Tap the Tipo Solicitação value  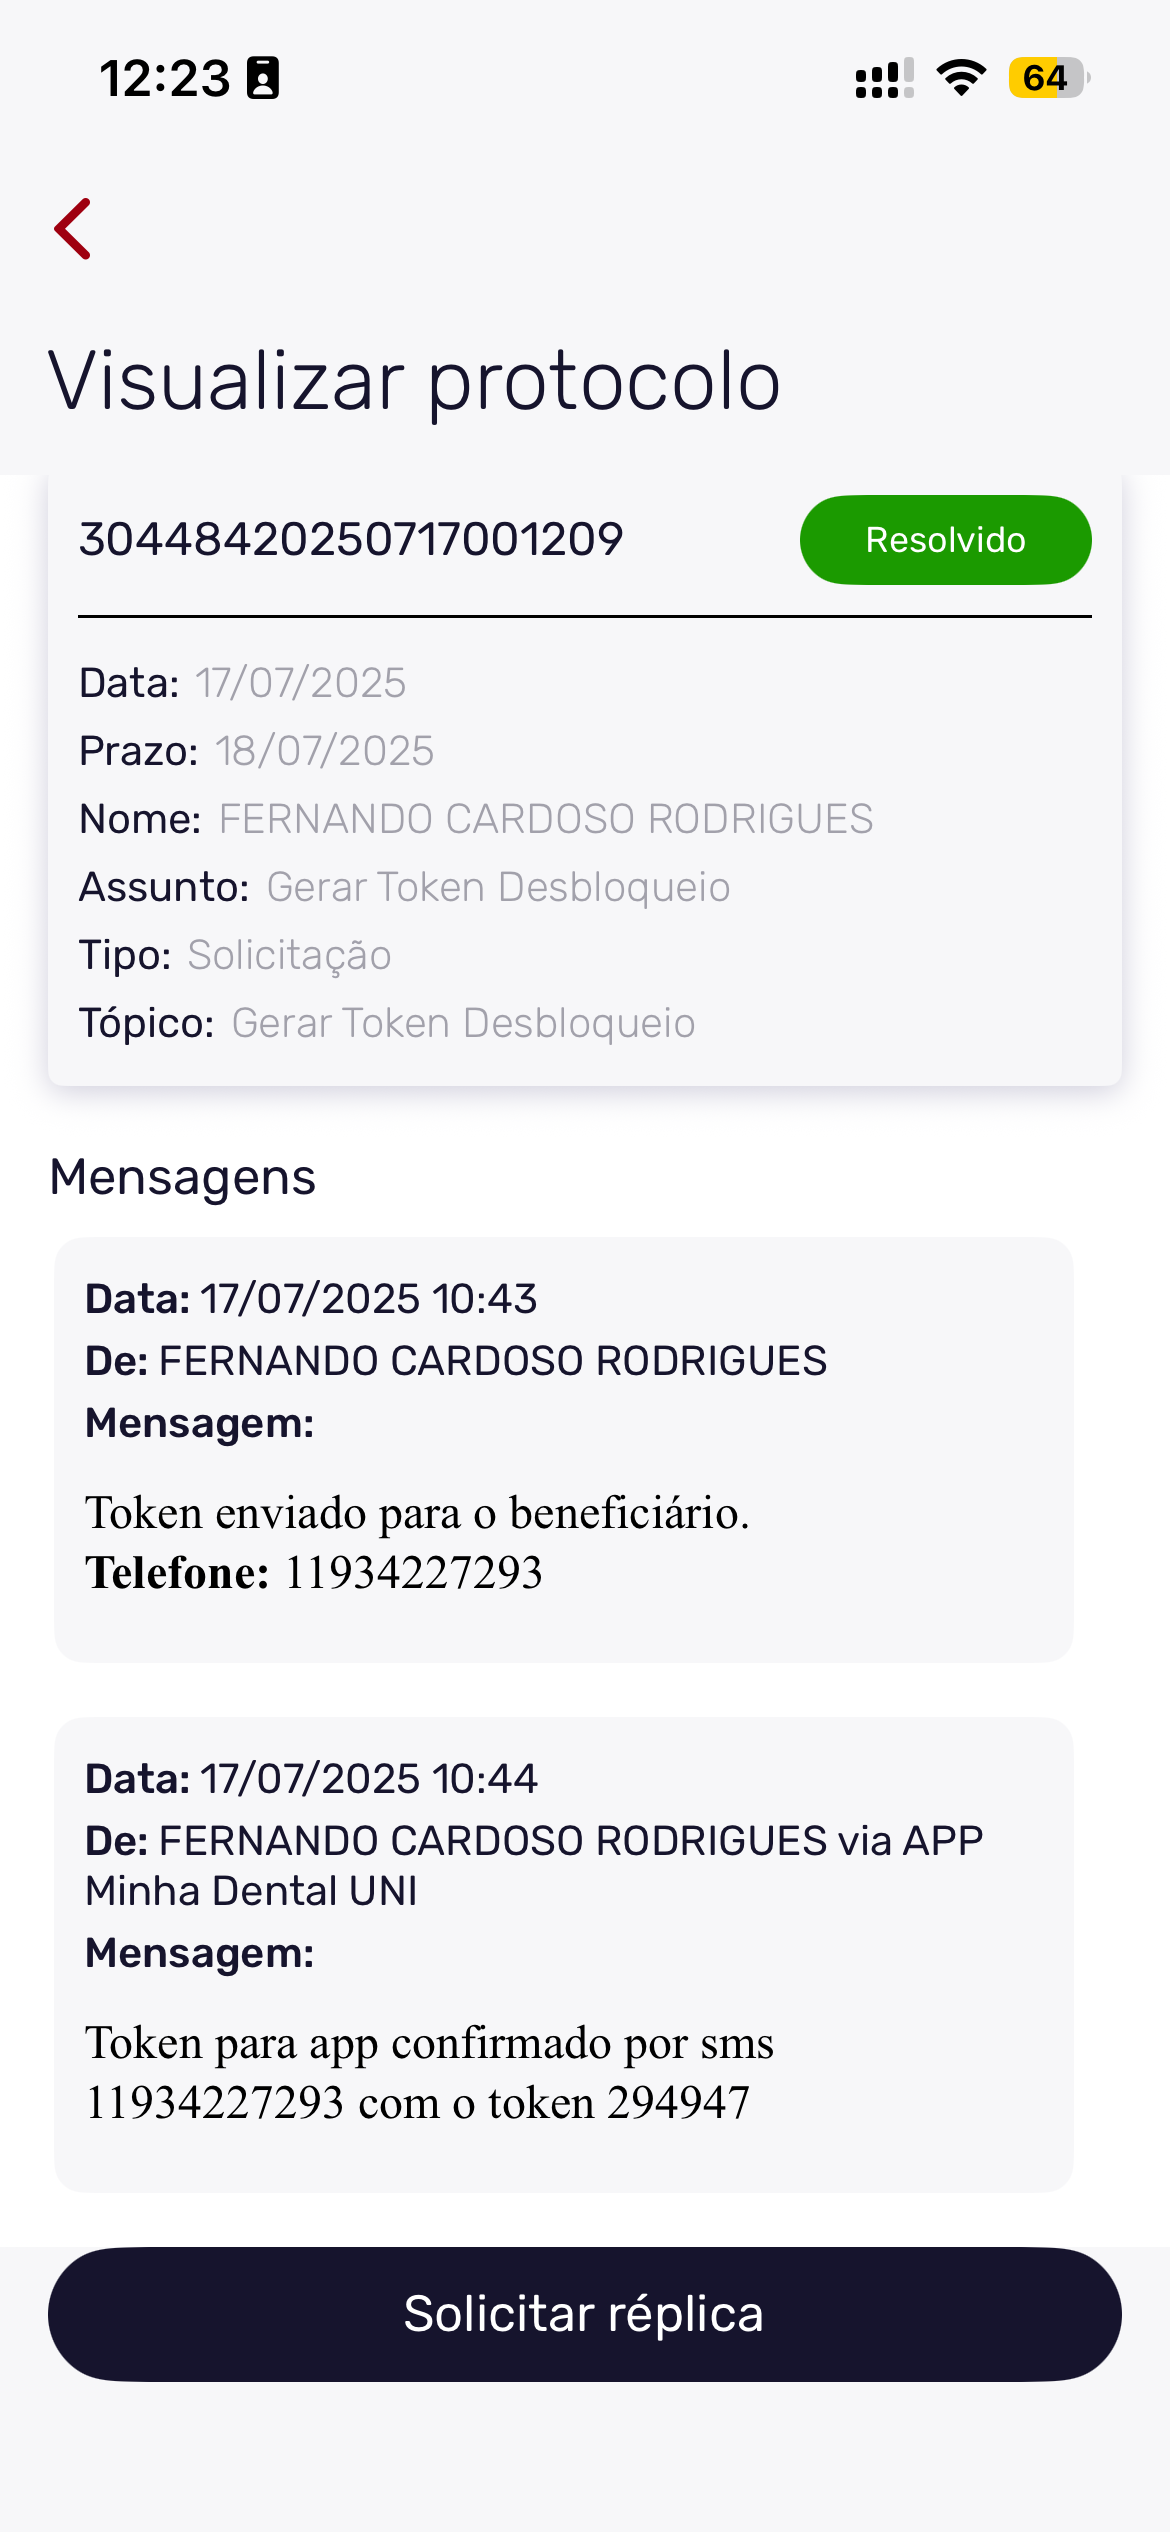pyautogui.click(x=289, y=955)
